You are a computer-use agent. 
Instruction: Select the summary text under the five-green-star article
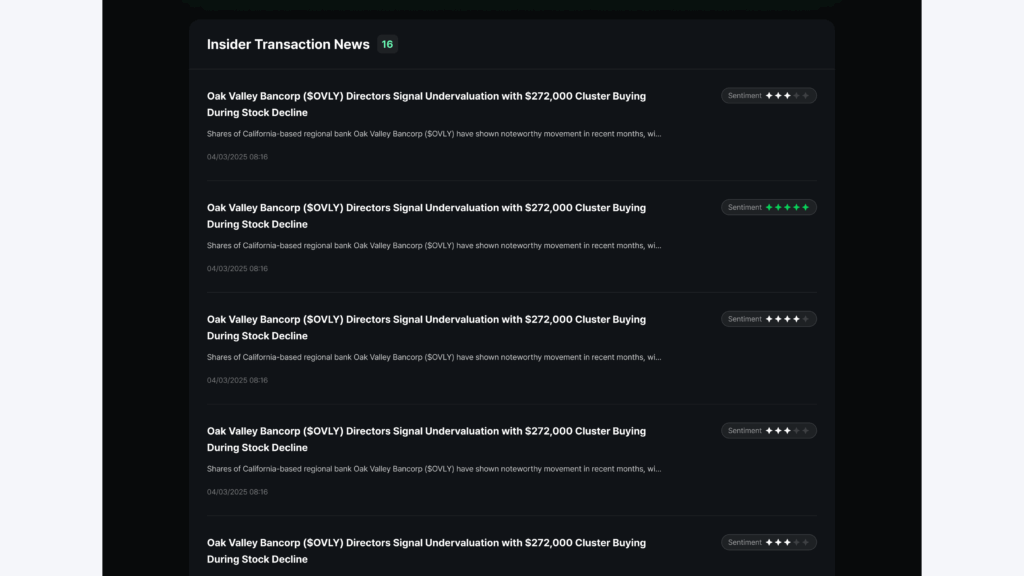click(x=434, y=246)
